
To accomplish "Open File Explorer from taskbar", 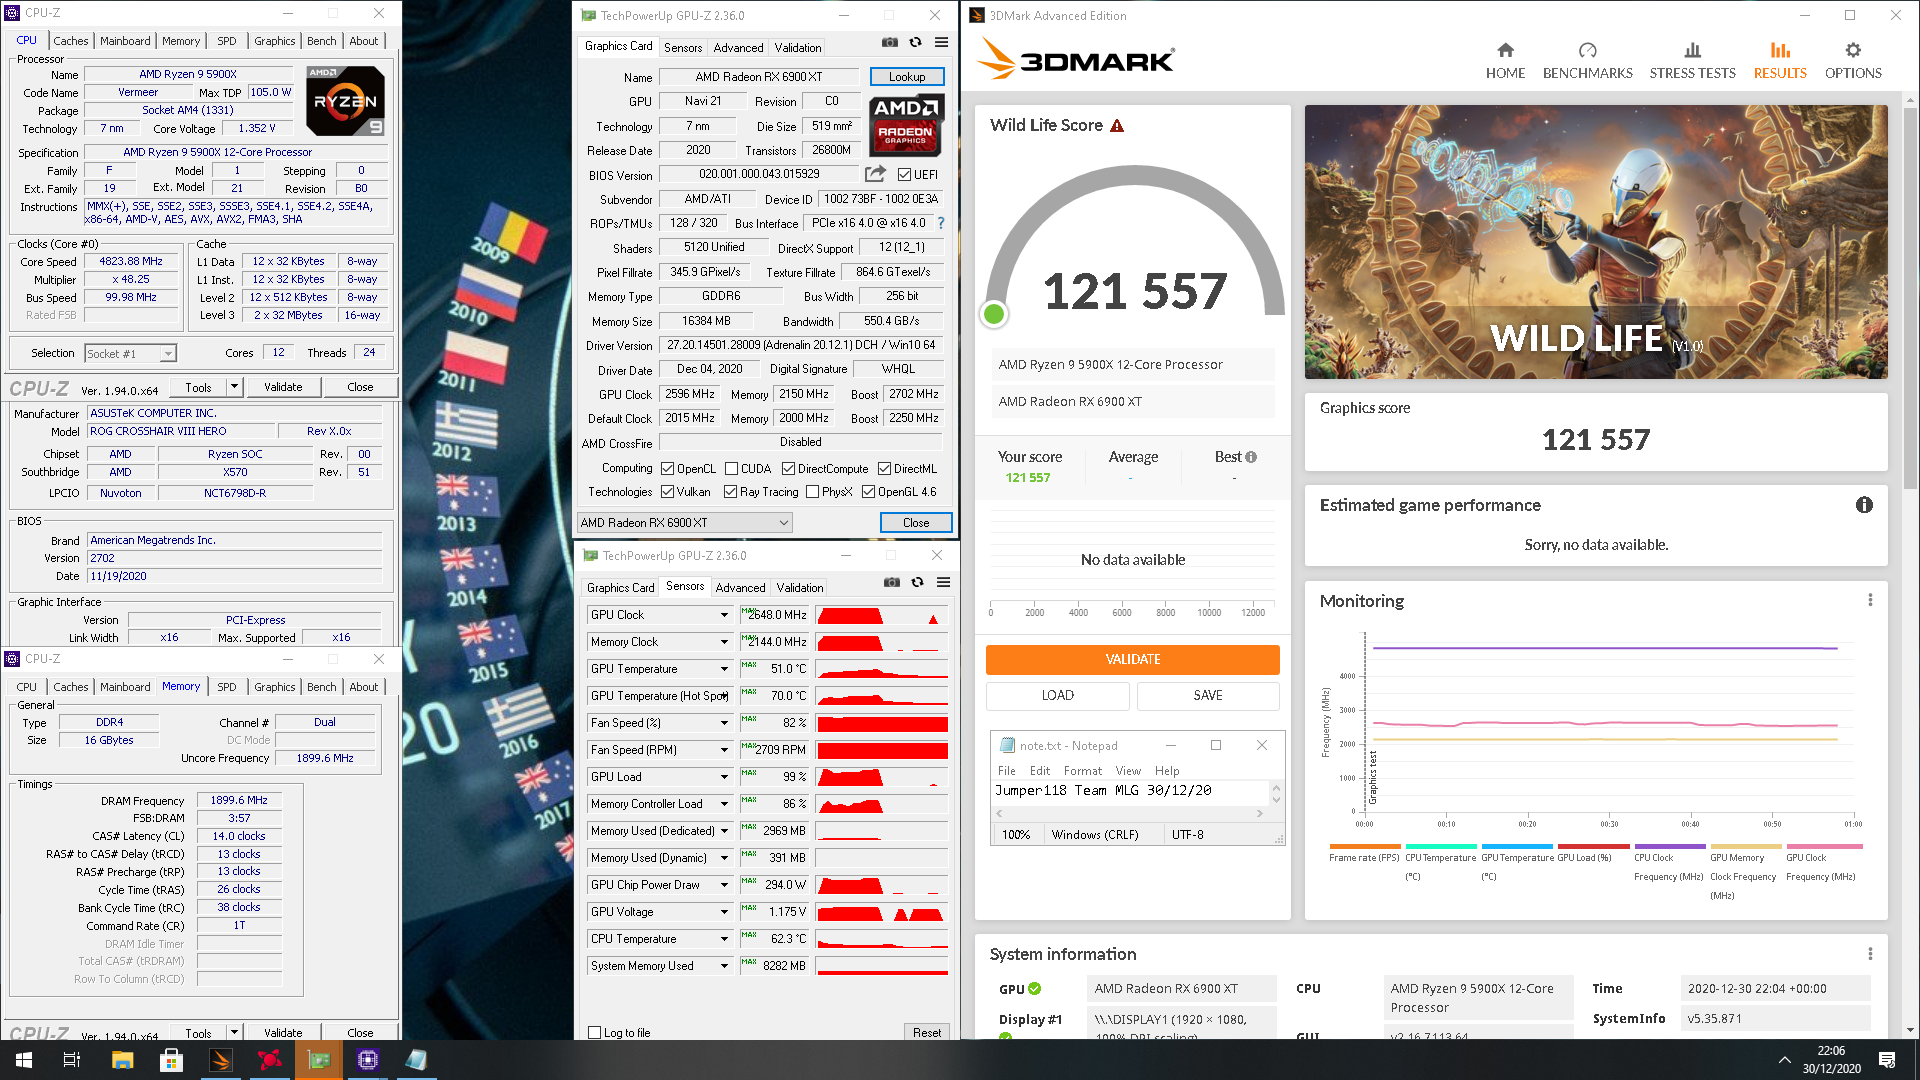I will tap(122, 1060).
